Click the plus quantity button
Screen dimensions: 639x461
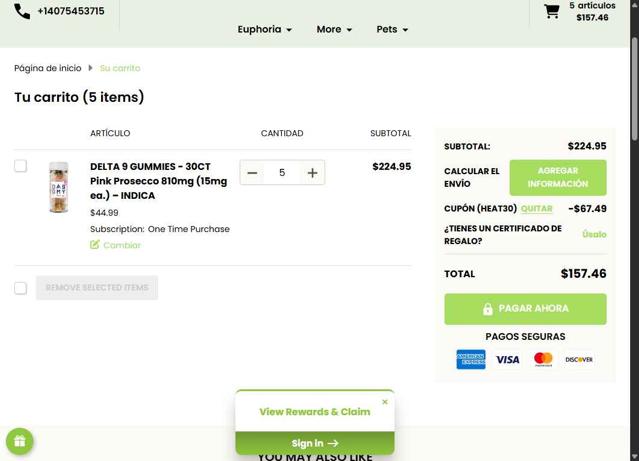click(312, 173)
